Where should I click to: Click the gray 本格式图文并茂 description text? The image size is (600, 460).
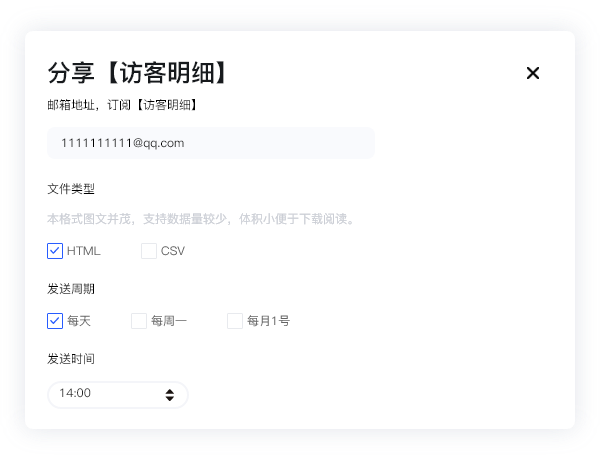[x=202, y=219]
